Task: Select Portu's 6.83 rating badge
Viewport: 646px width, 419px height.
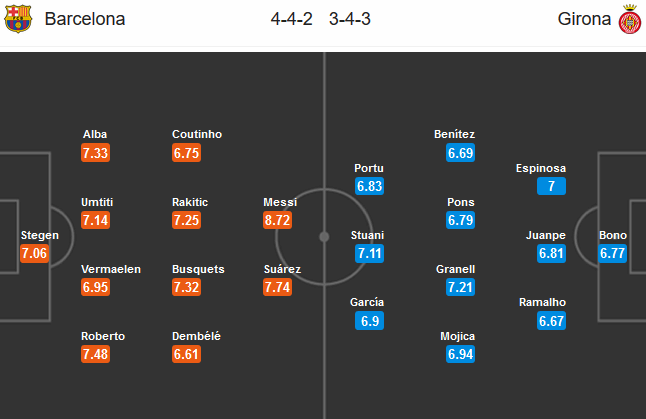Action: point(370,186)
